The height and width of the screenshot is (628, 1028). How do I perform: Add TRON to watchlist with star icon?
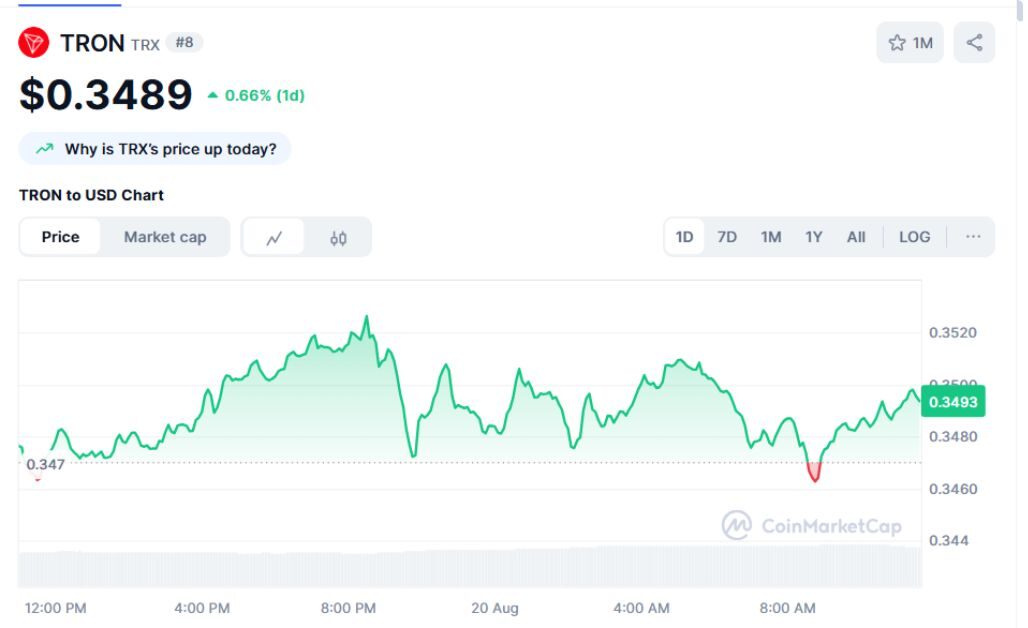pyautogui.click(x=910, y=43)
